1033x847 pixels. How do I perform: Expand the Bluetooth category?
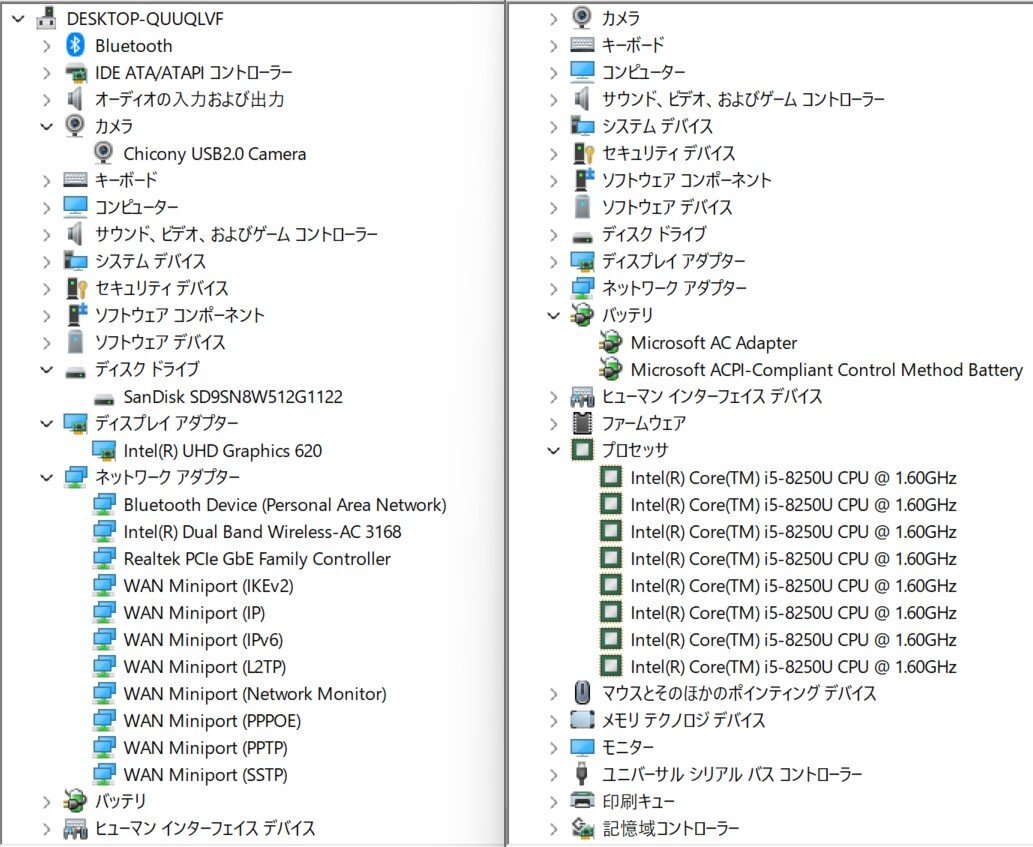[x=47, y=46]
